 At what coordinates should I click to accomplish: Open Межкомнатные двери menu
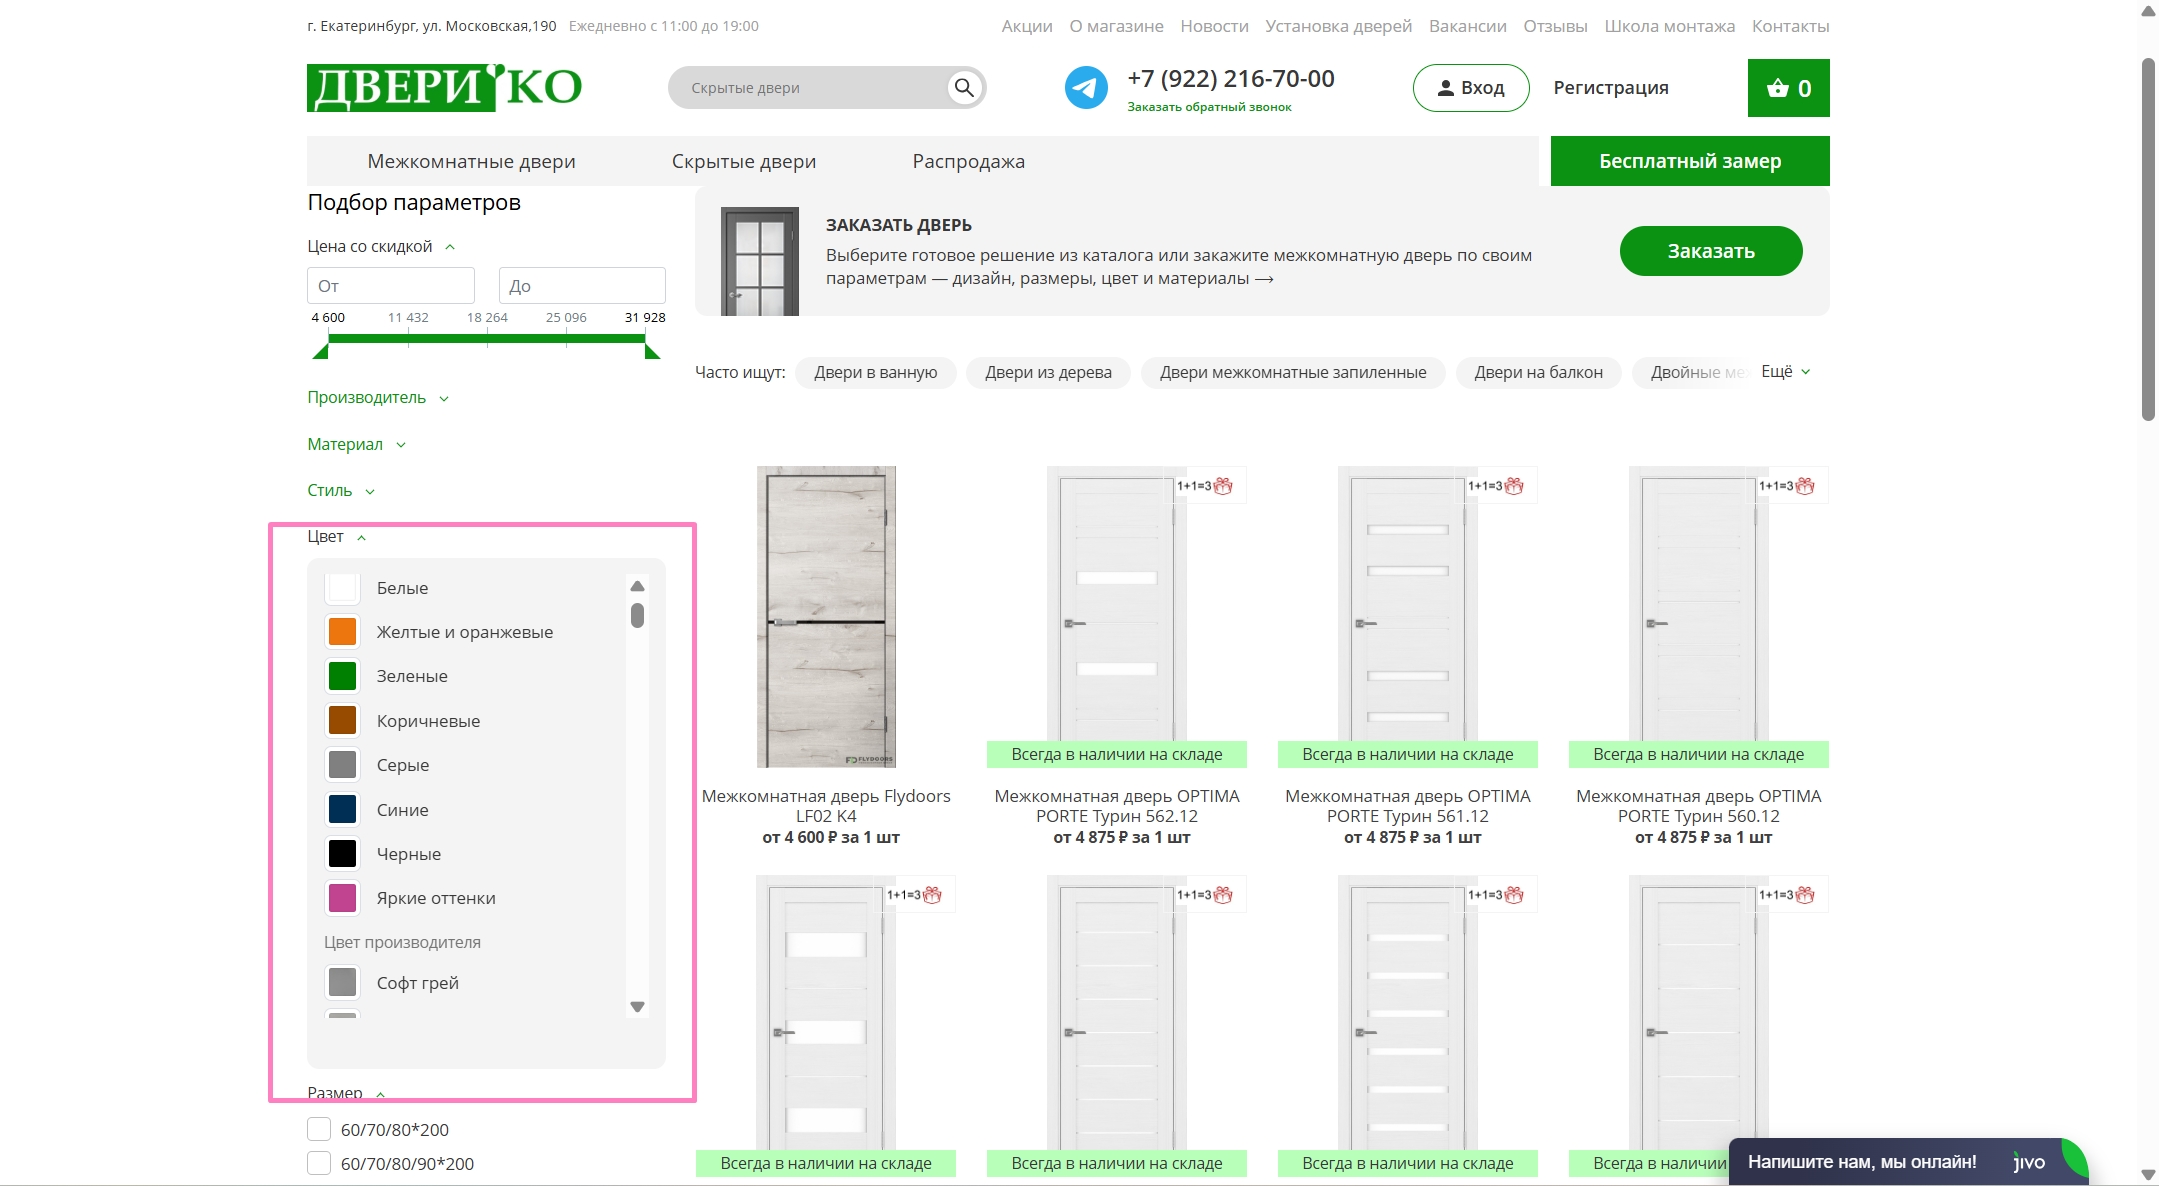coord(471,161)
